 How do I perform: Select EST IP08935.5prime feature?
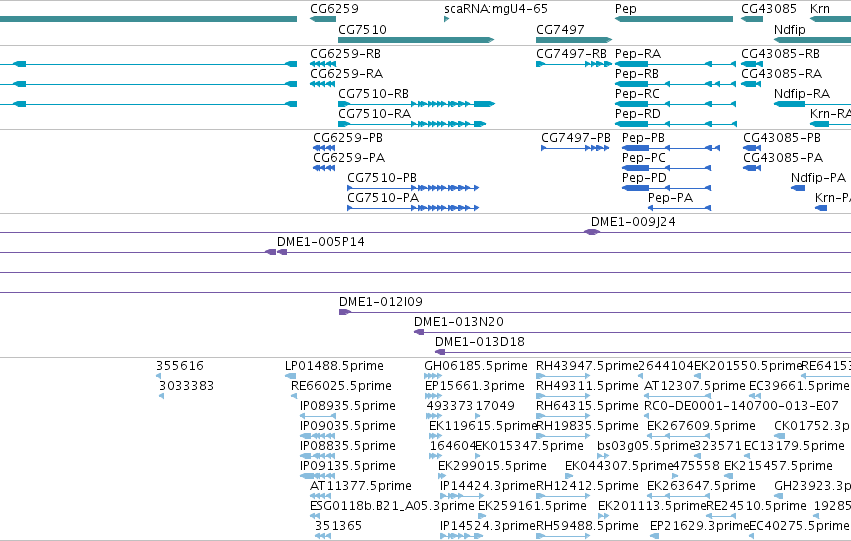(x=317, y=416)
